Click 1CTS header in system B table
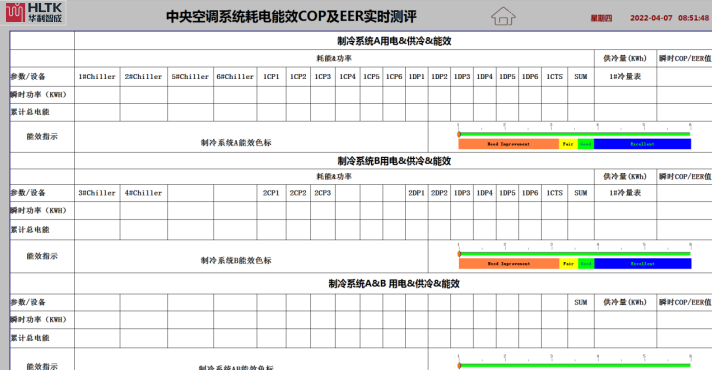 tap(554, 193)
